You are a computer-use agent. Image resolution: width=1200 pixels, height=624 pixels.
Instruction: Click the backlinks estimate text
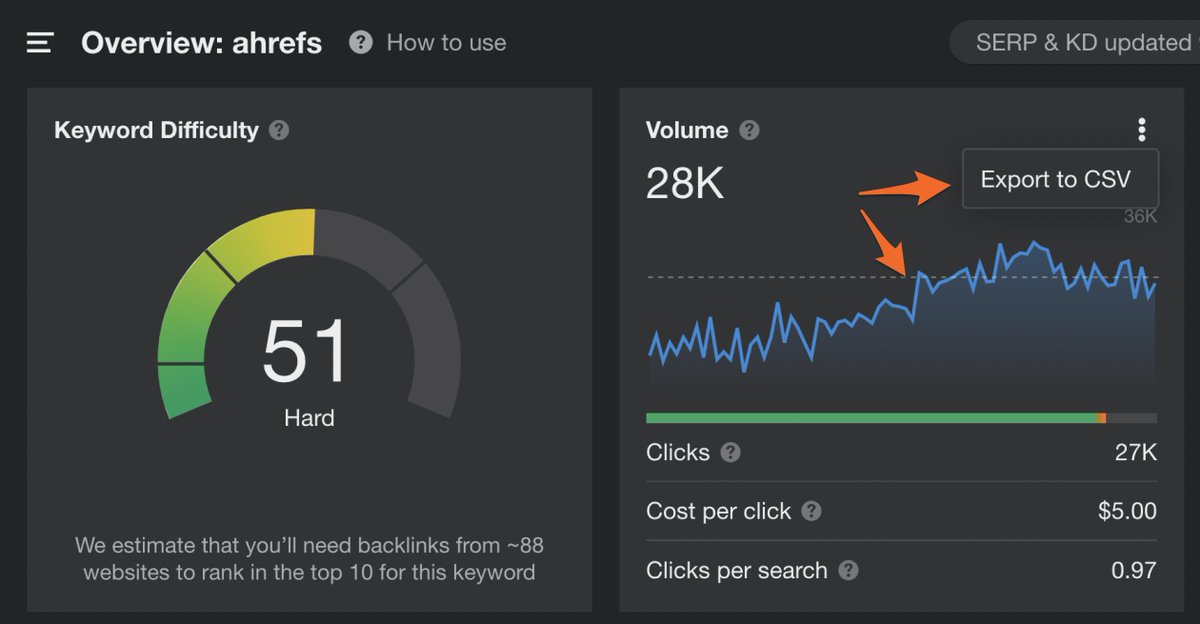[309, 559]
